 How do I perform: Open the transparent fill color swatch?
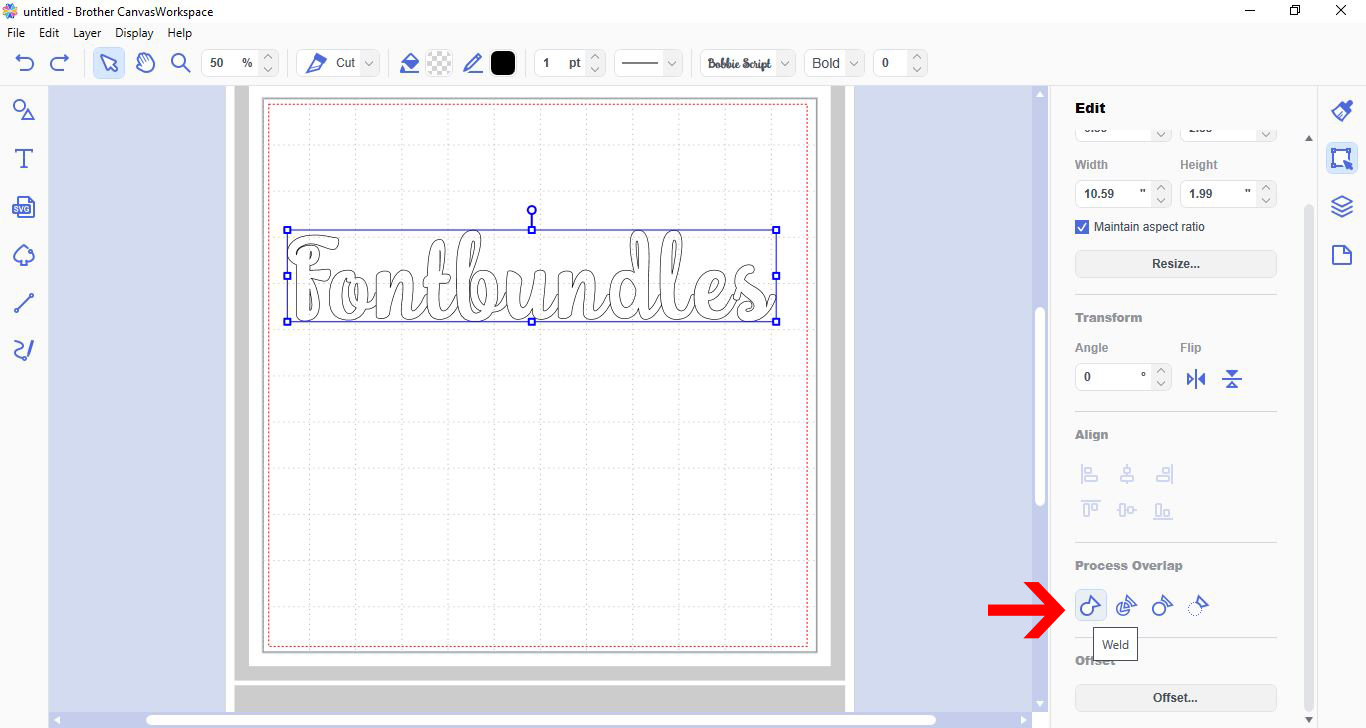(439, 63)
